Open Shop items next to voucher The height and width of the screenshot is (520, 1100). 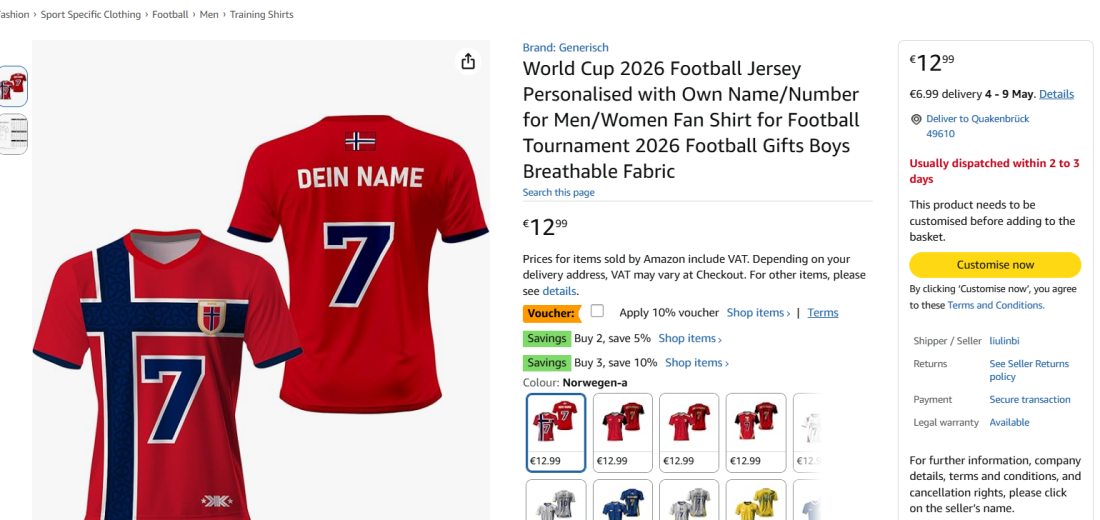(x=758, y=313)
